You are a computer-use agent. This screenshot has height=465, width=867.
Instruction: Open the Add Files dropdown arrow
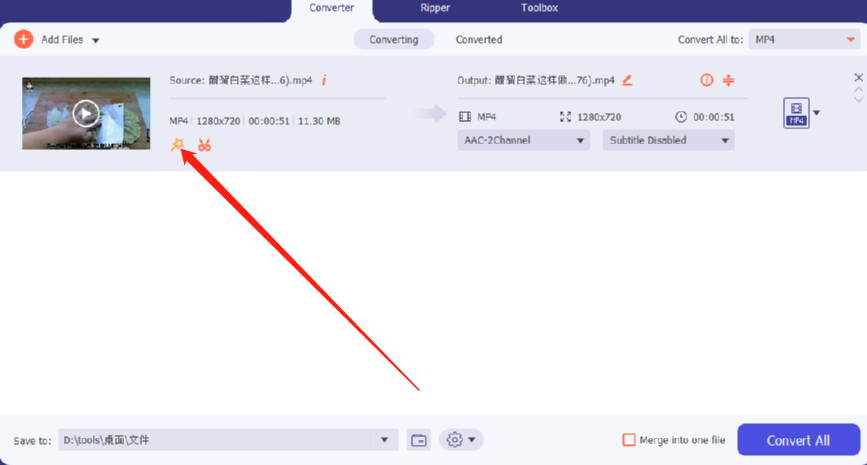(96, 40)
